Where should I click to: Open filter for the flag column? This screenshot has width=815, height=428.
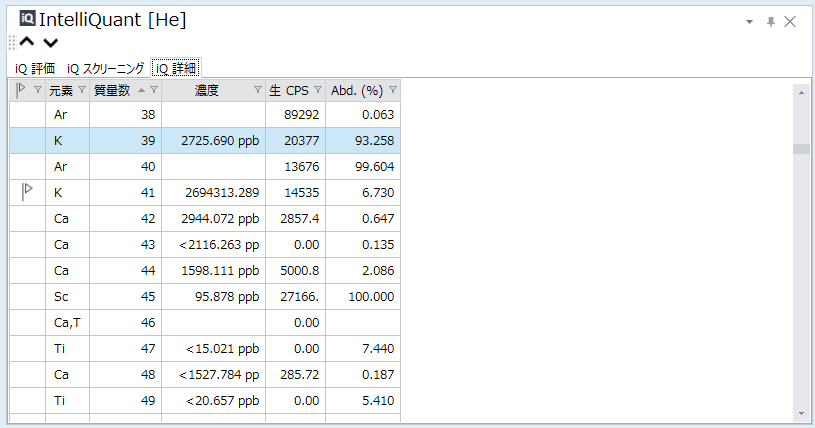(x=37, y=90)
